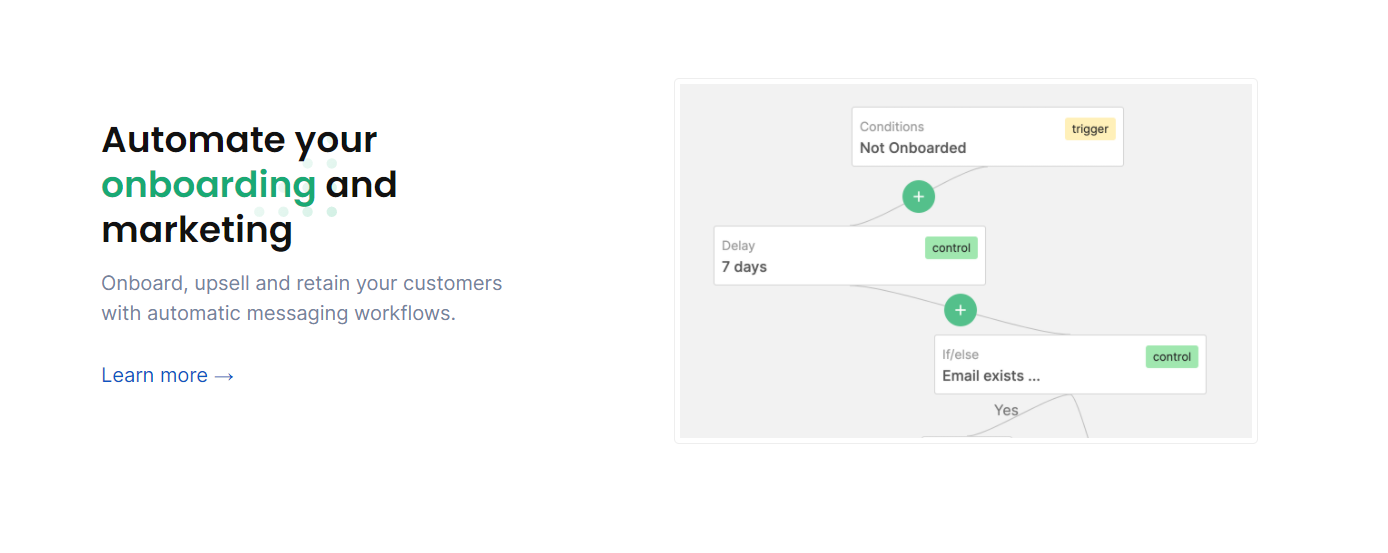Screen dimensions: 1388x553
Task: Click the yellow trigger badge
Action: coord(1090,129)
